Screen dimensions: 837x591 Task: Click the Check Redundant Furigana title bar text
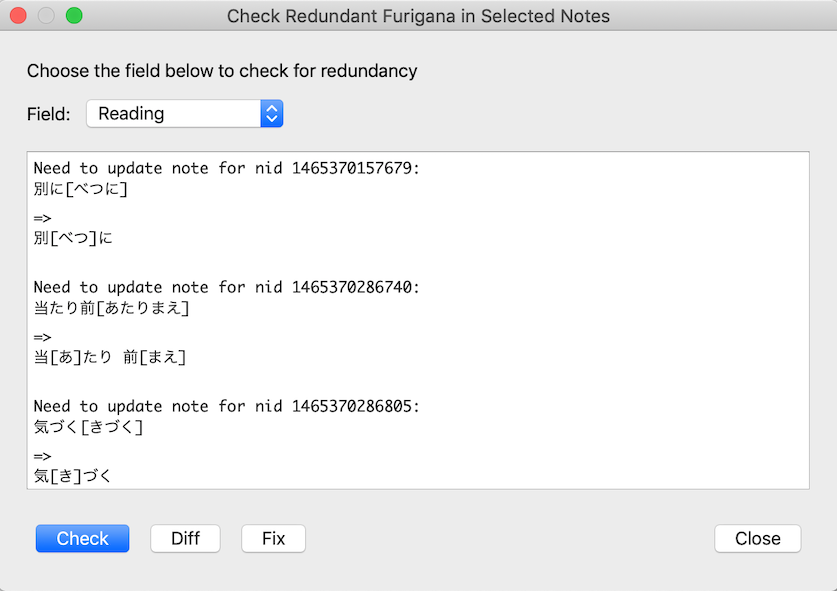(x=418, y=16)
